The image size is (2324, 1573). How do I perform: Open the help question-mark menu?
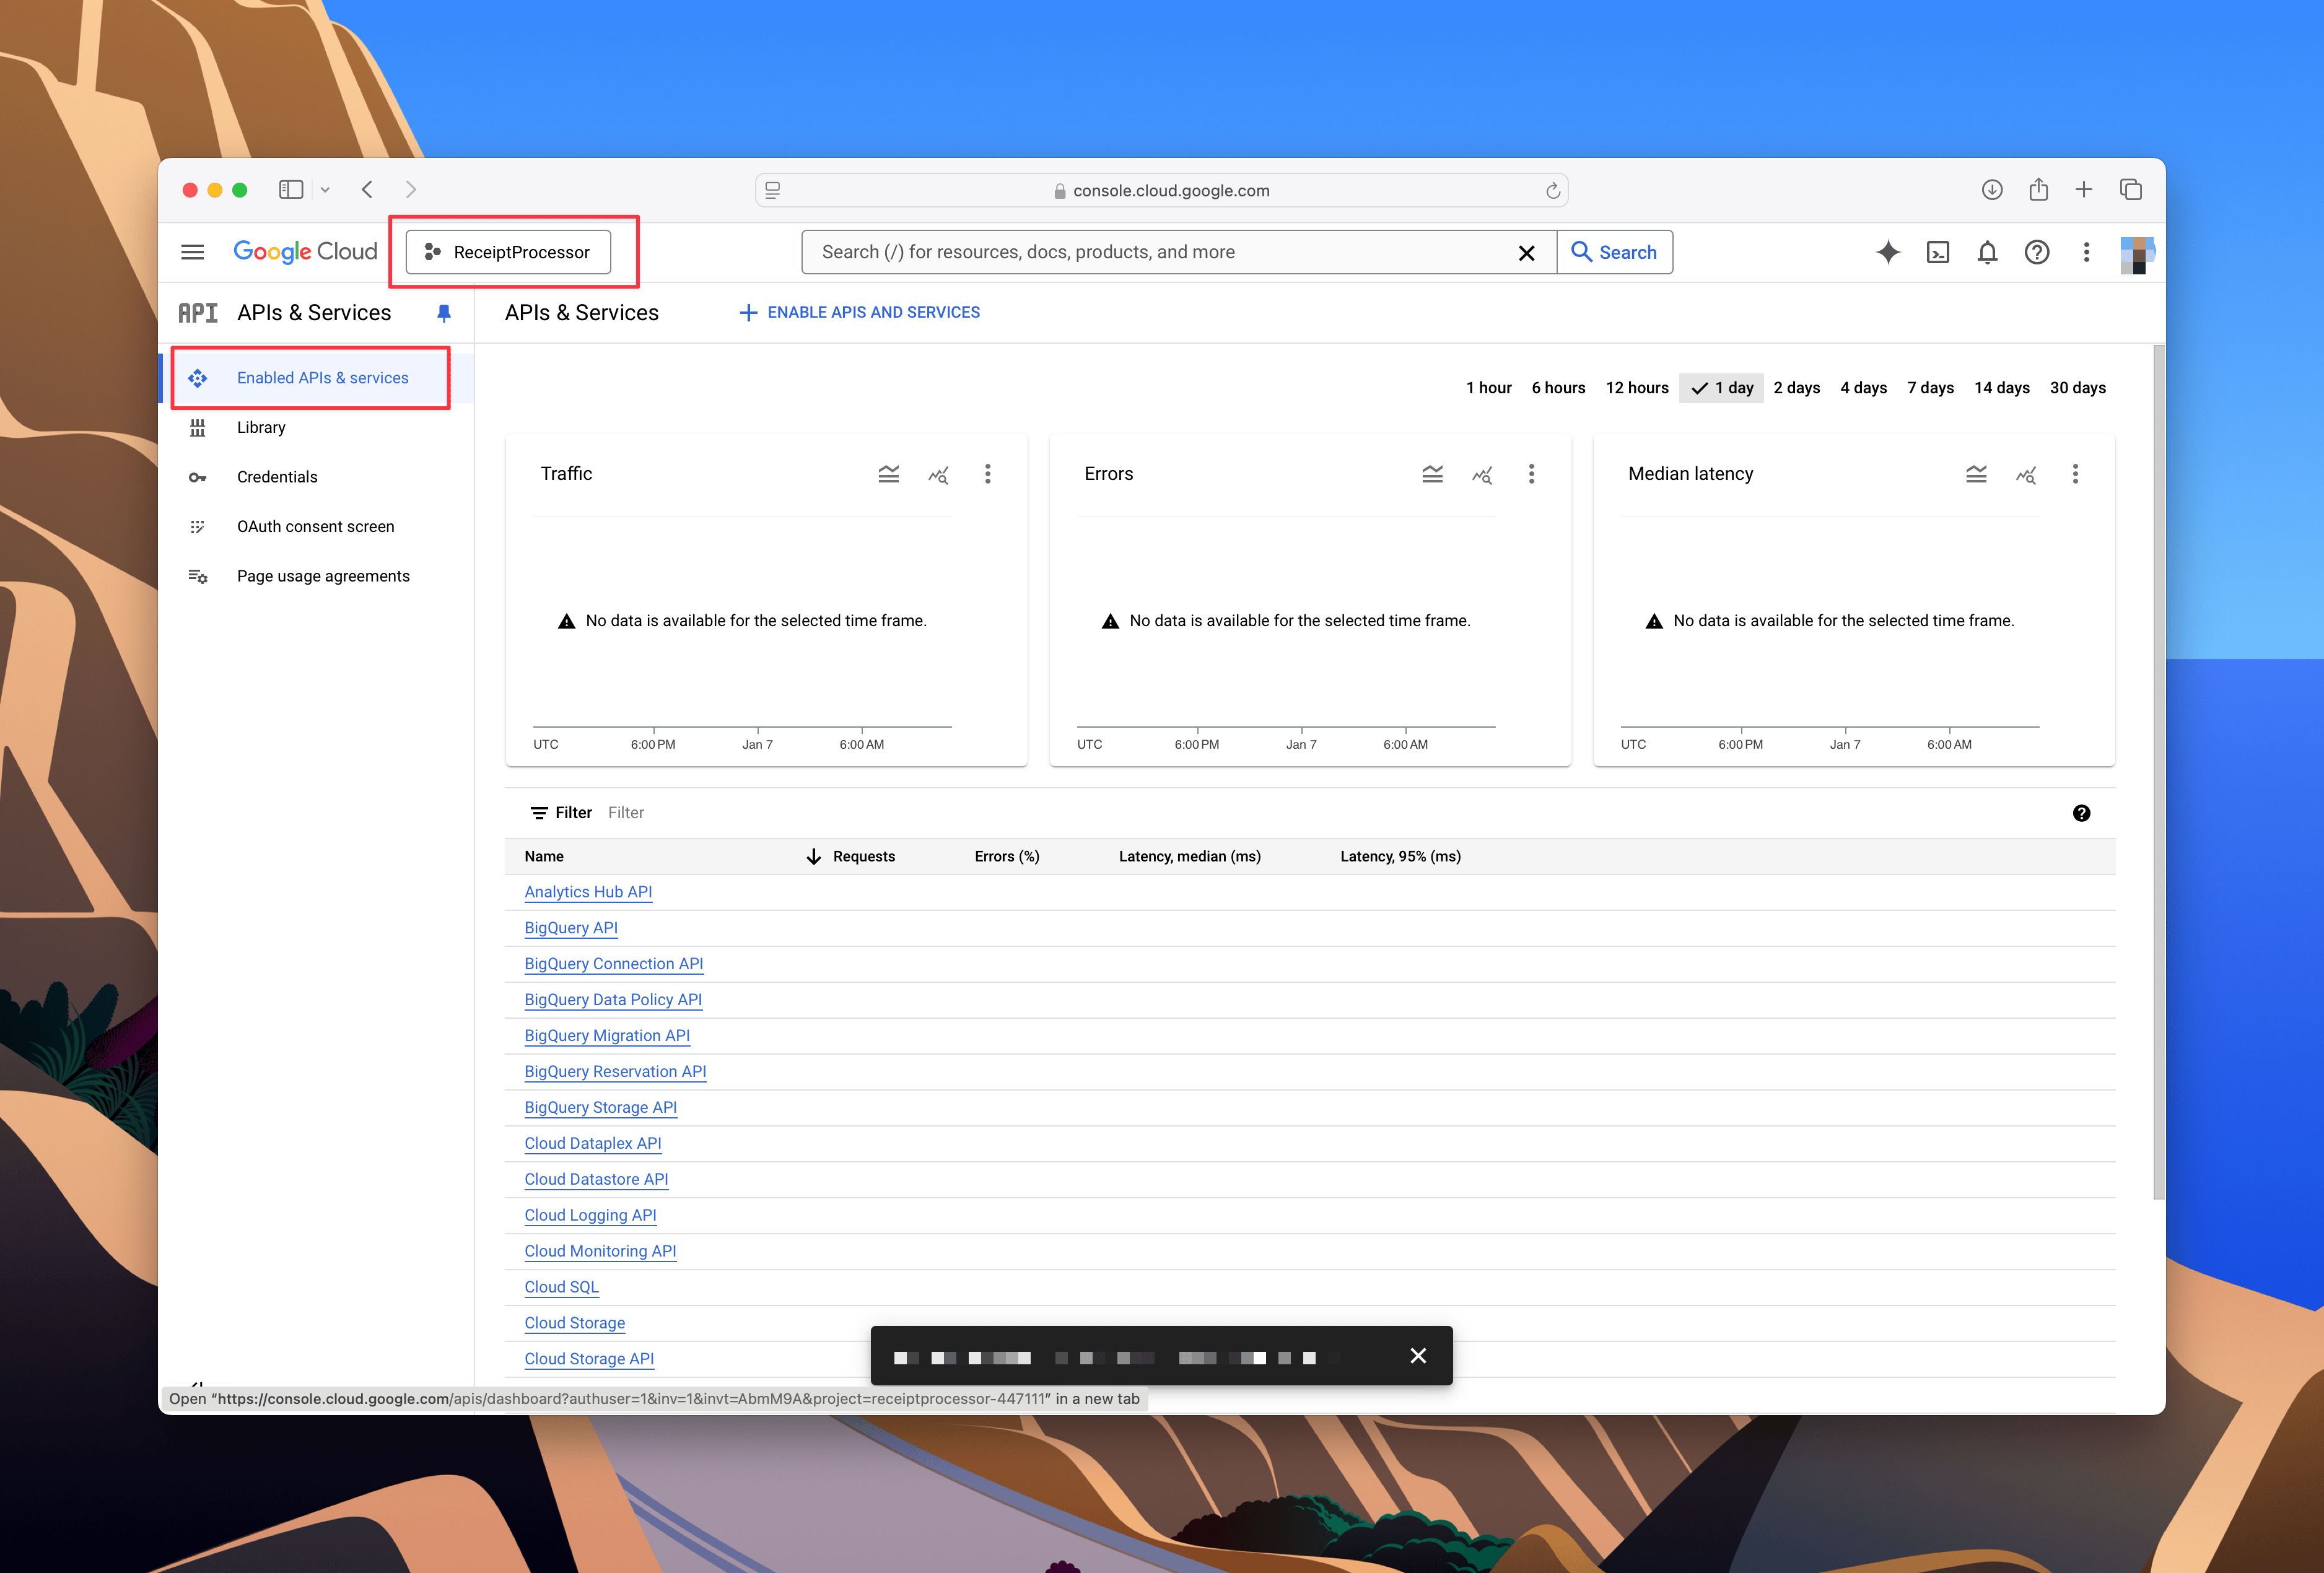pos(2037,252)
